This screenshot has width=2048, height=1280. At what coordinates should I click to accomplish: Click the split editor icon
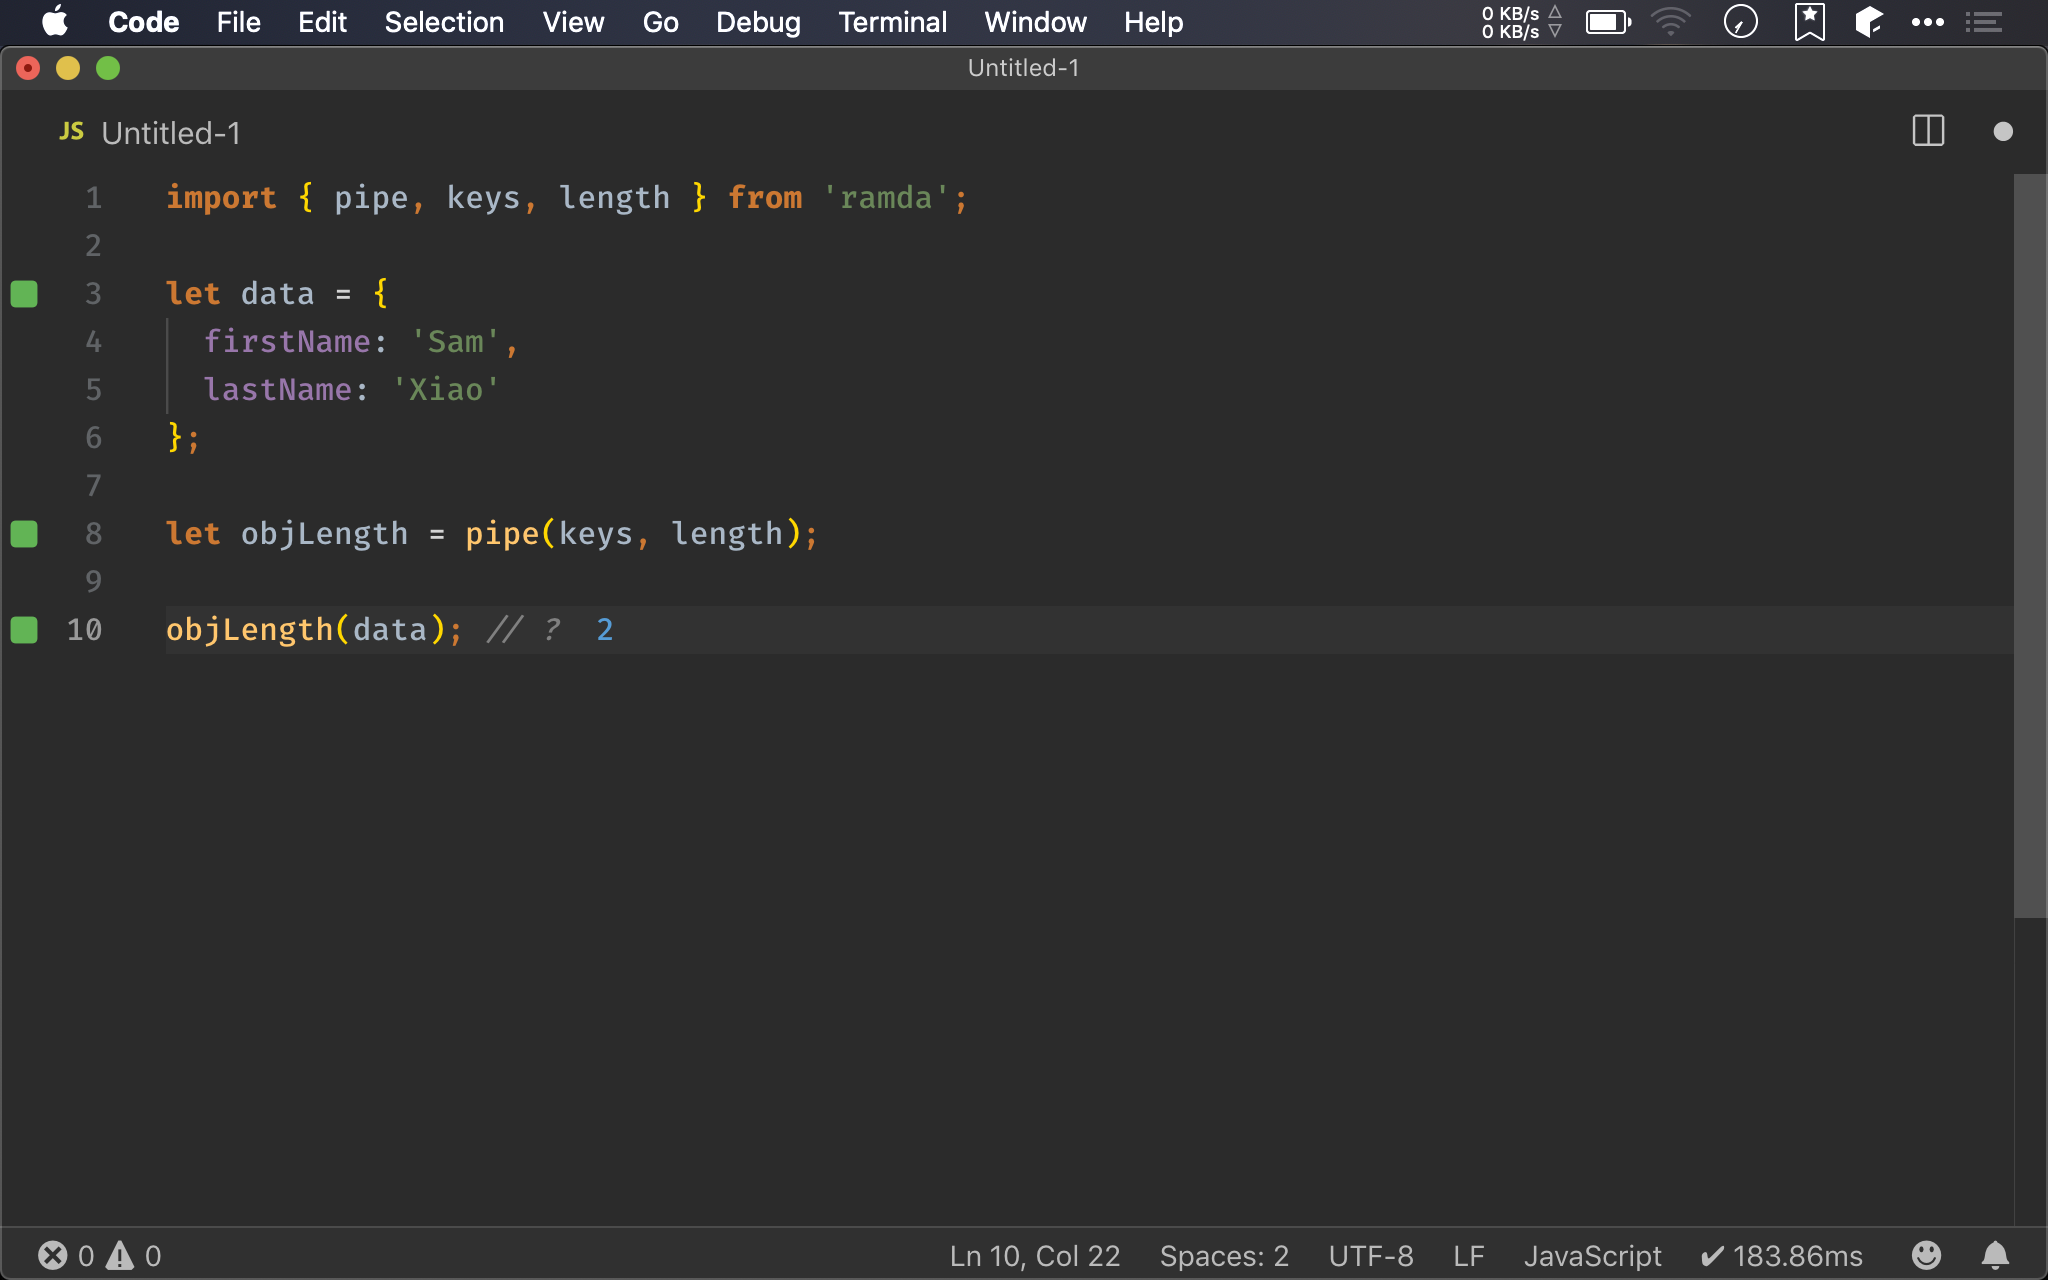1928,131
